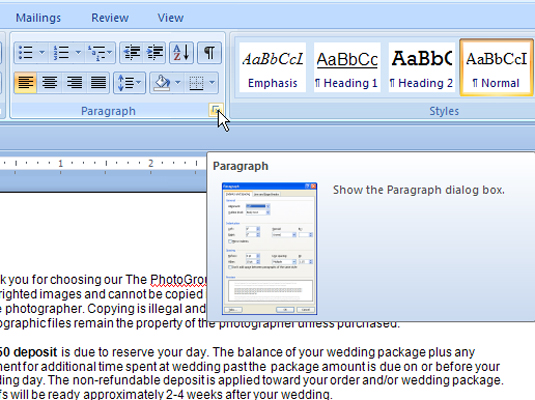Image resolution: width=535 pixels, height=400 pixels.
Task: Apply the Emphasis style
Action: coord(272,68)
